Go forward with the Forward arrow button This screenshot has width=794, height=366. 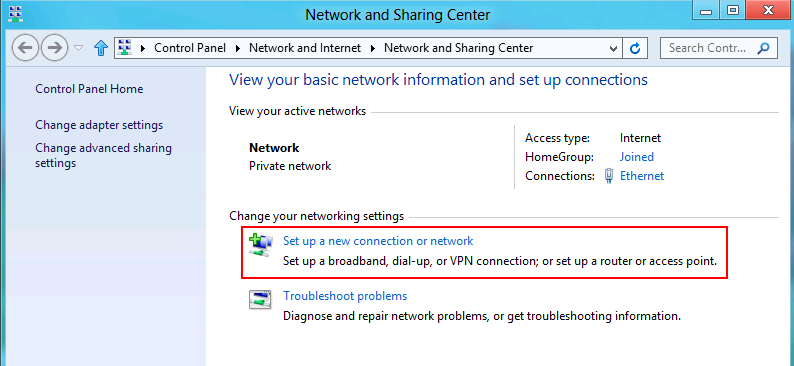[x=54, y=48]
